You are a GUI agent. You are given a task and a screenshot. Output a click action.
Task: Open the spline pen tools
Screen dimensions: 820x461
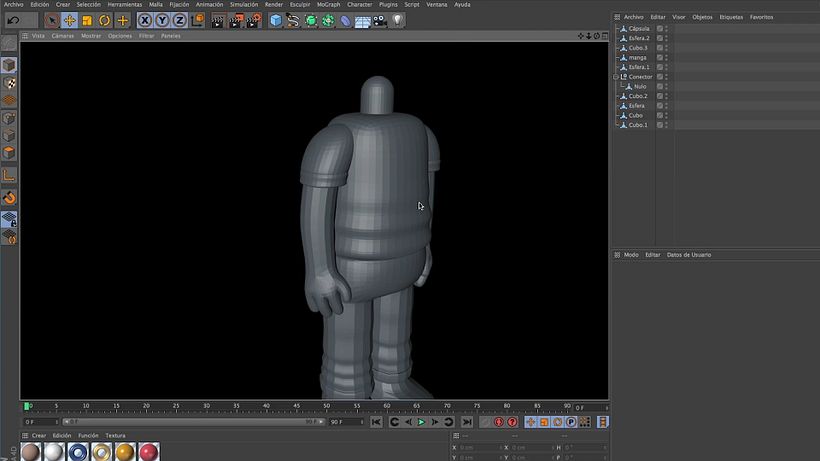(293, 20)
